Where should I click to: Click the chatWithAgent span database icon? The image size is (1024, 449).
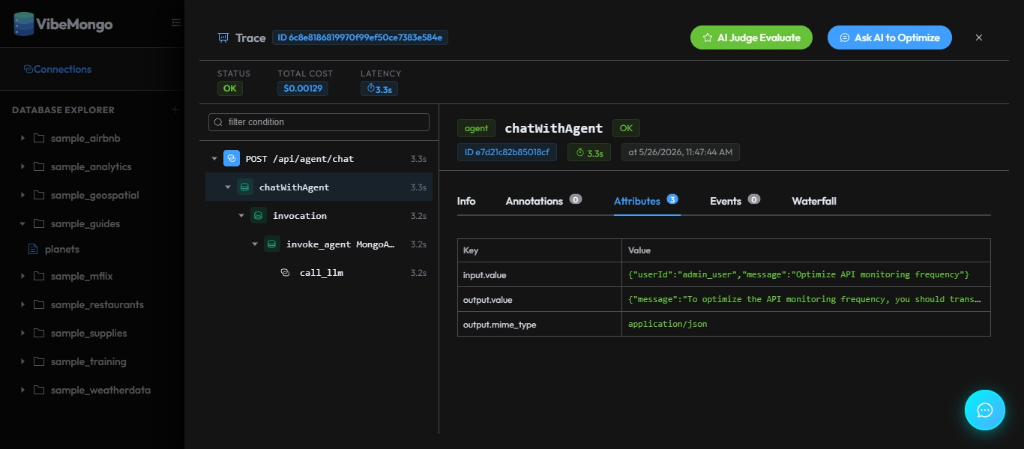pyautogui.click(x=245, y=187)
